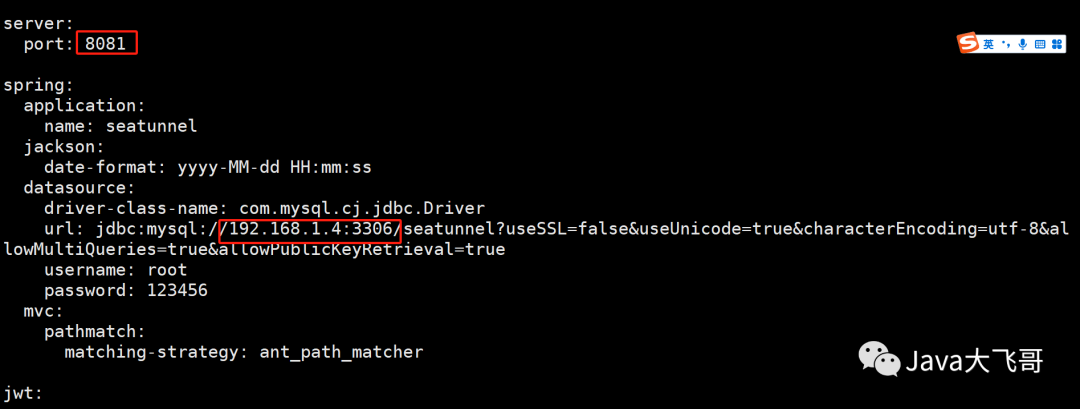Click the Java大飞哥 watermark text

pos(975,361)
